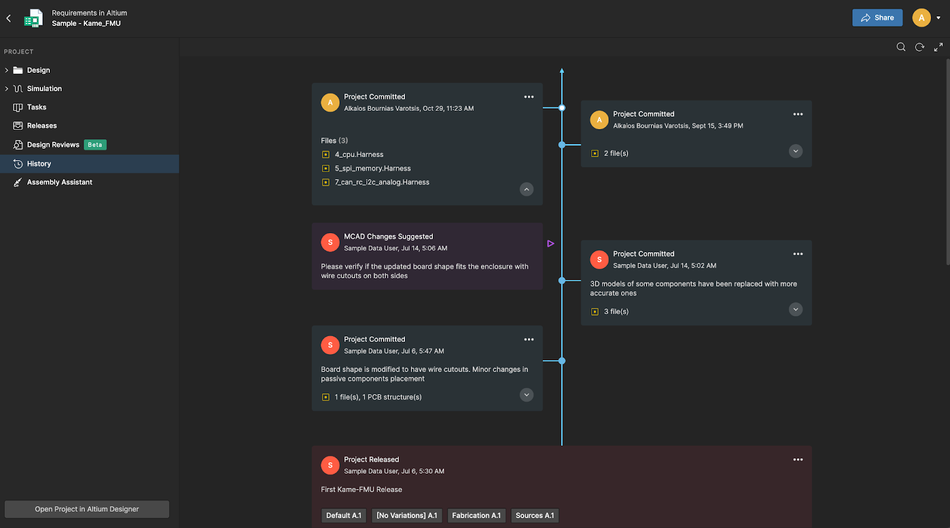Click the back arrow at top left
Image resolution: width=950 pixels, height=528 pixels.
click(9, 18)
